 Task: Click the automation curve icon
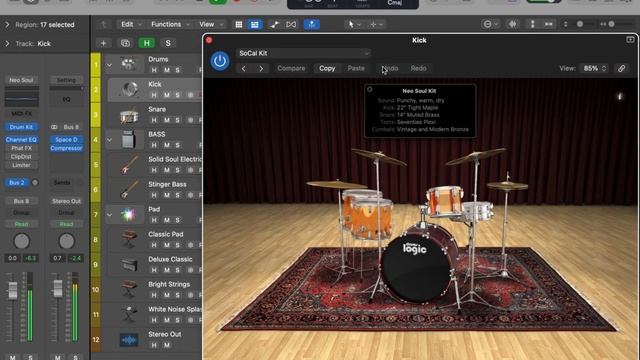point(274,24)
